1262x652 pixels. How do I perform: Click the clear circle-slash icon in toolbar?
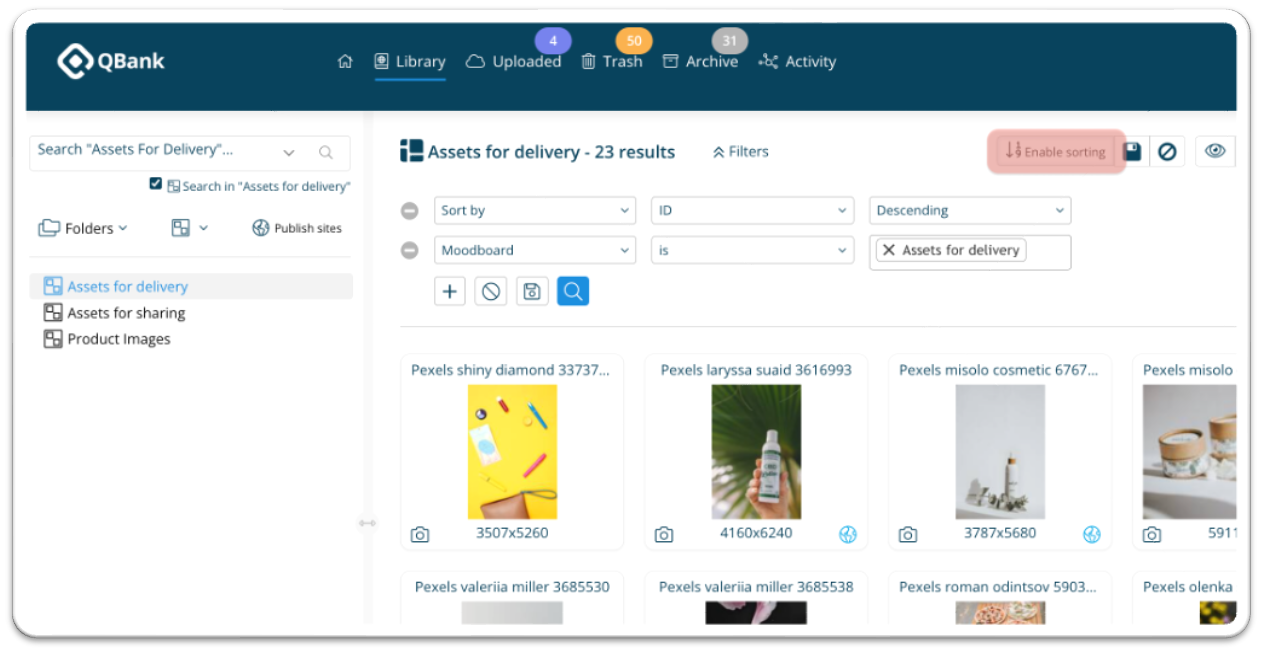(x=1166, y=152)
